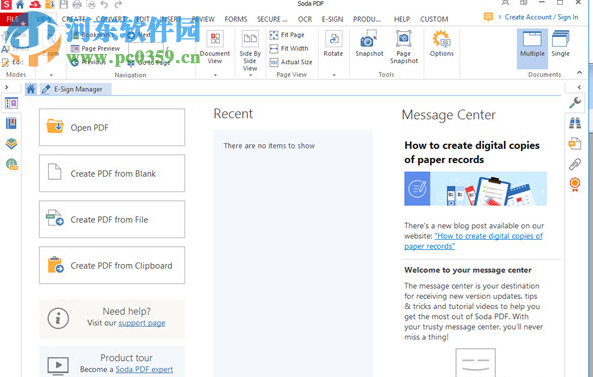The image size is (593, 377).
Task: Collapse the right sidebar panel arrow
Action: [579, 87]
